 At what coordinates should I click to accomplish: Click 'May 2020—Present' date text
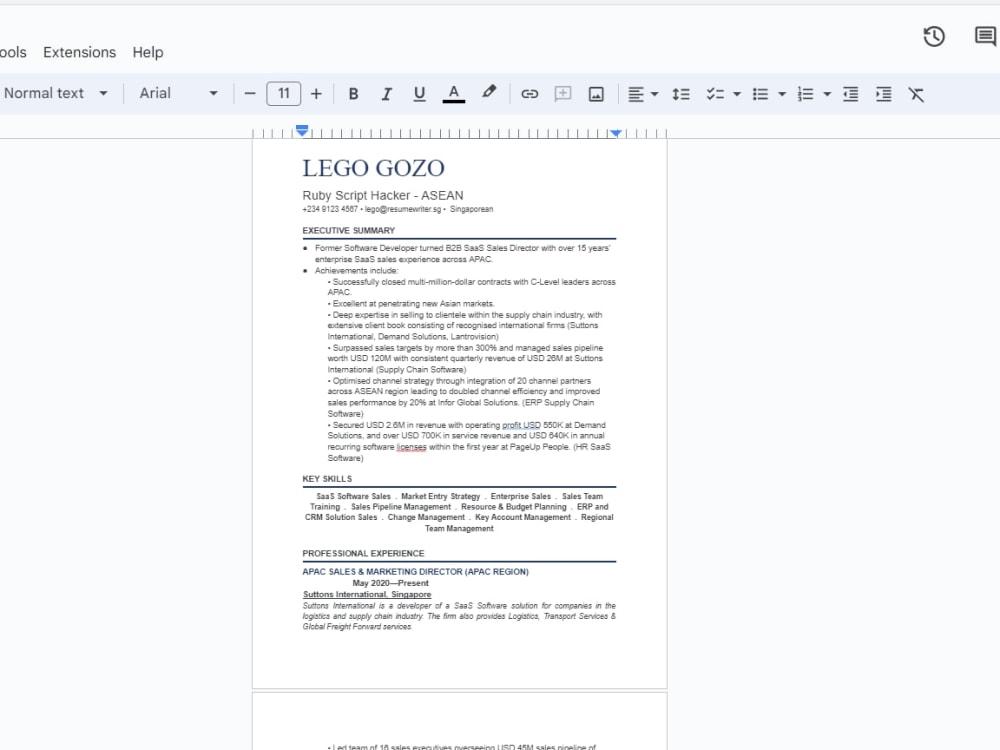[390, 583]
